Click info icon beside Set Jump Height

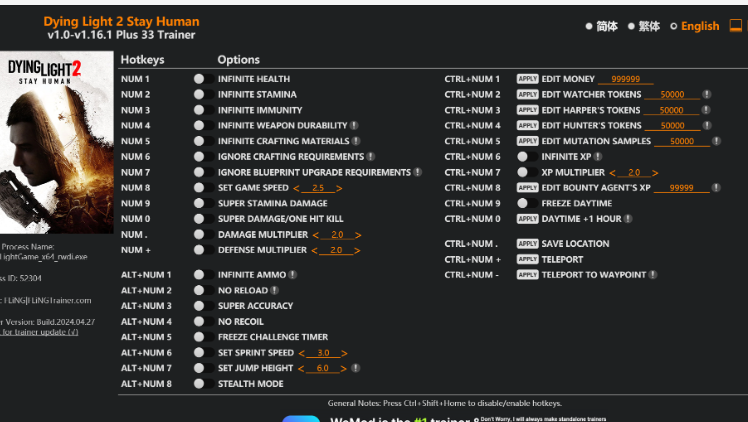[x=355, y=368]
